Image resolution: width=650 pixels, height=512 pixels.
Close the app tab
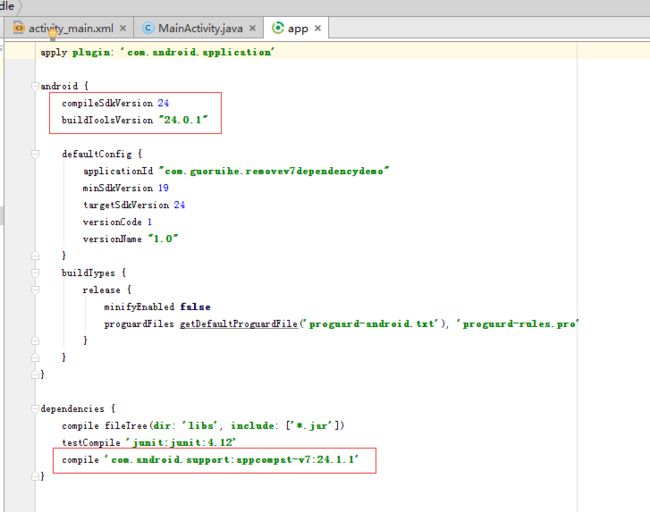coord(318,28)
